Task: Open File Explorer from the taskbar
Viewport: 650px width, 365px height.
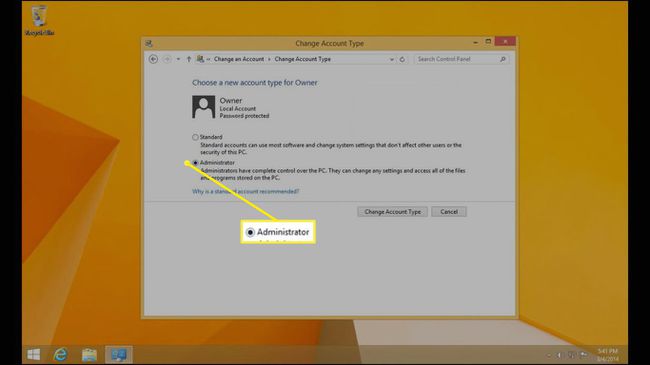Action: click(89, 355)
